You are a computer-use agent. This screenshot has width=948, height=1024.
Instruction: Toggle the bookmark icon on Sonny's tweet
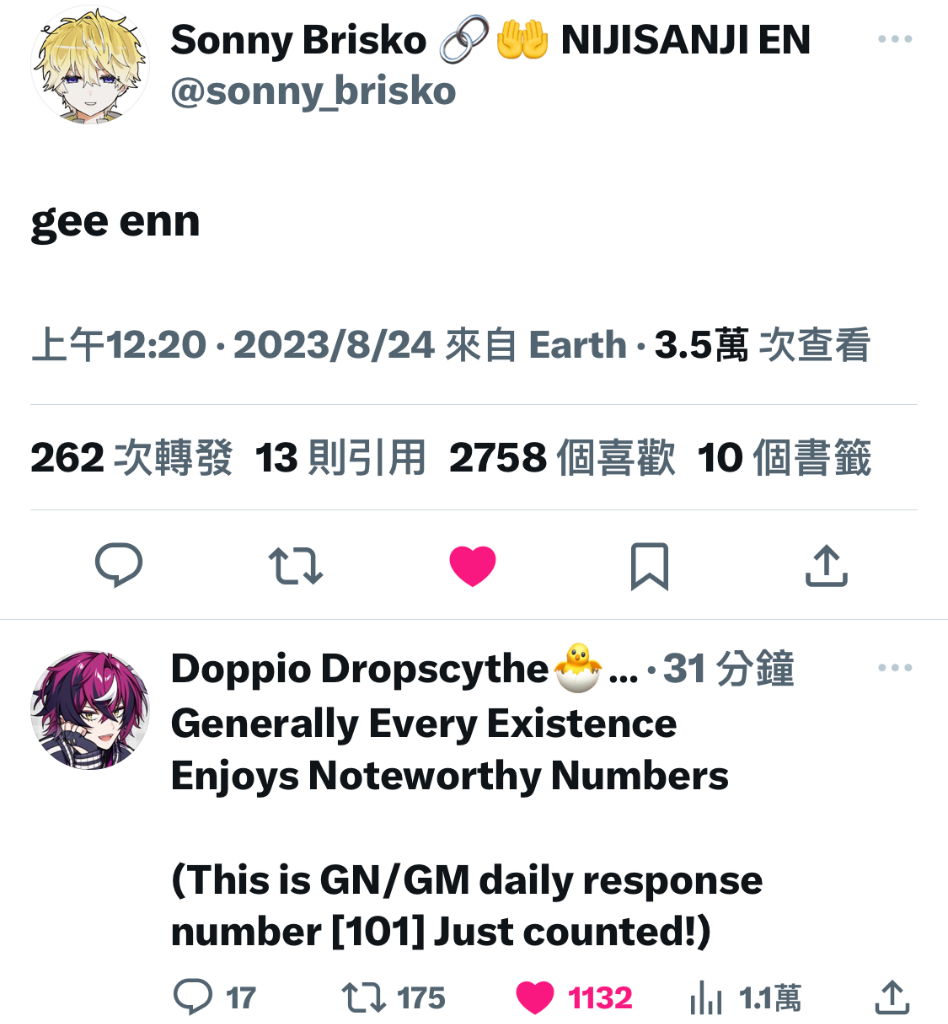(650, 566)
